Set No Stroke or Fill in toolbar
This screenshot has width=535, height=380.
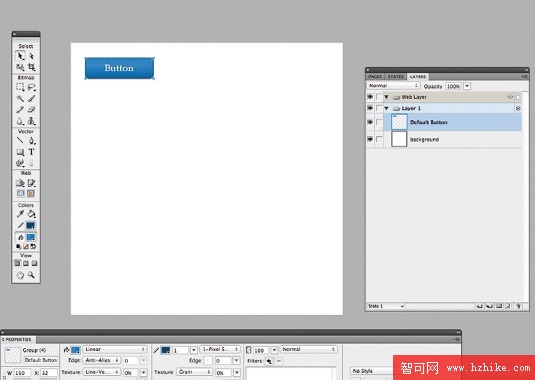[x=26, y=246]
